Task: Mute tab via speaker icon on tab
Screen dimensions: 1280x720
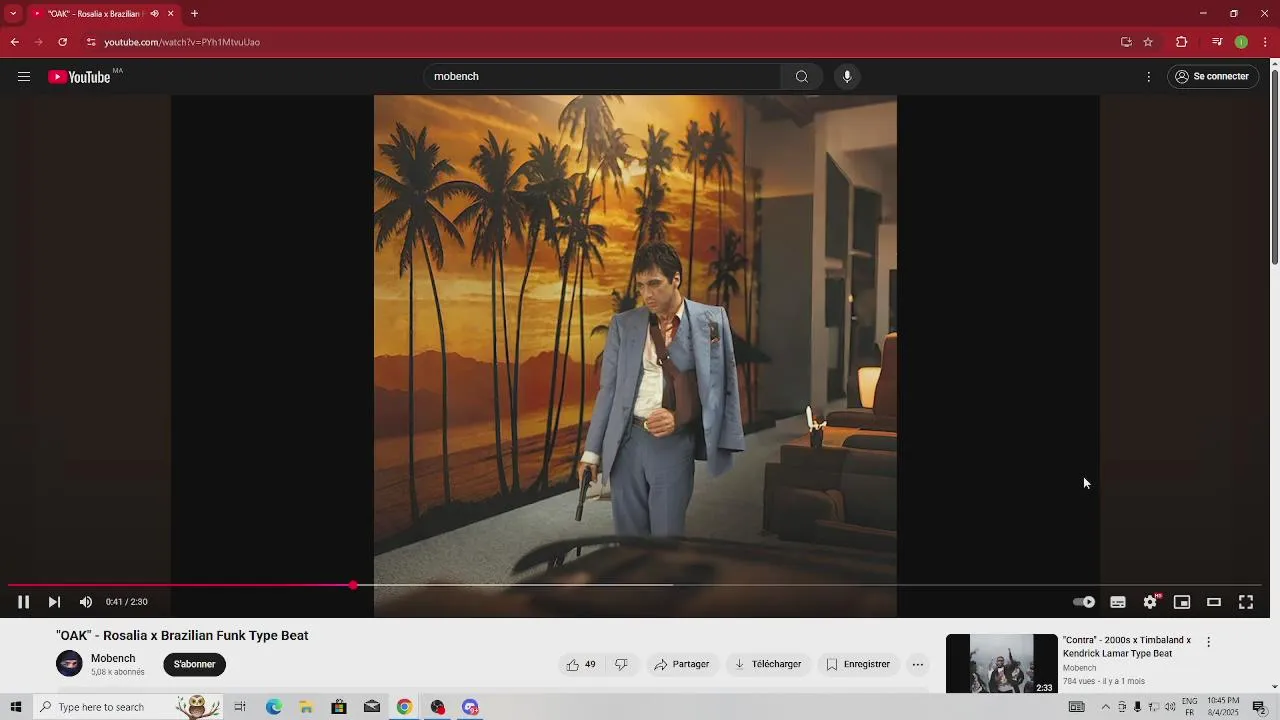Action: (154, 14)
